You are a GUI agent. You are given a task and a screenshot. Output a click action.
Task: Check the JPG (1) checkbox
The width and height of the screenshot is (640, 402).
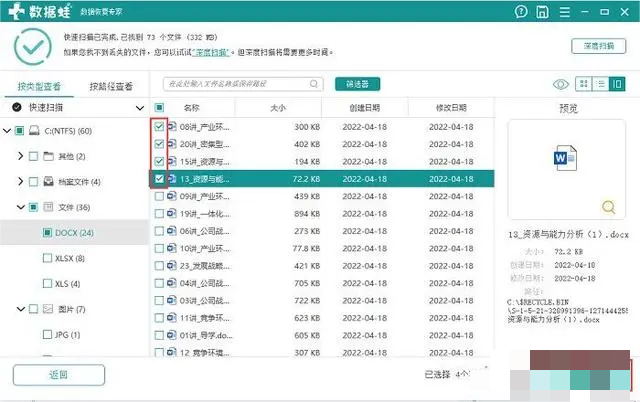click(47, 335)
